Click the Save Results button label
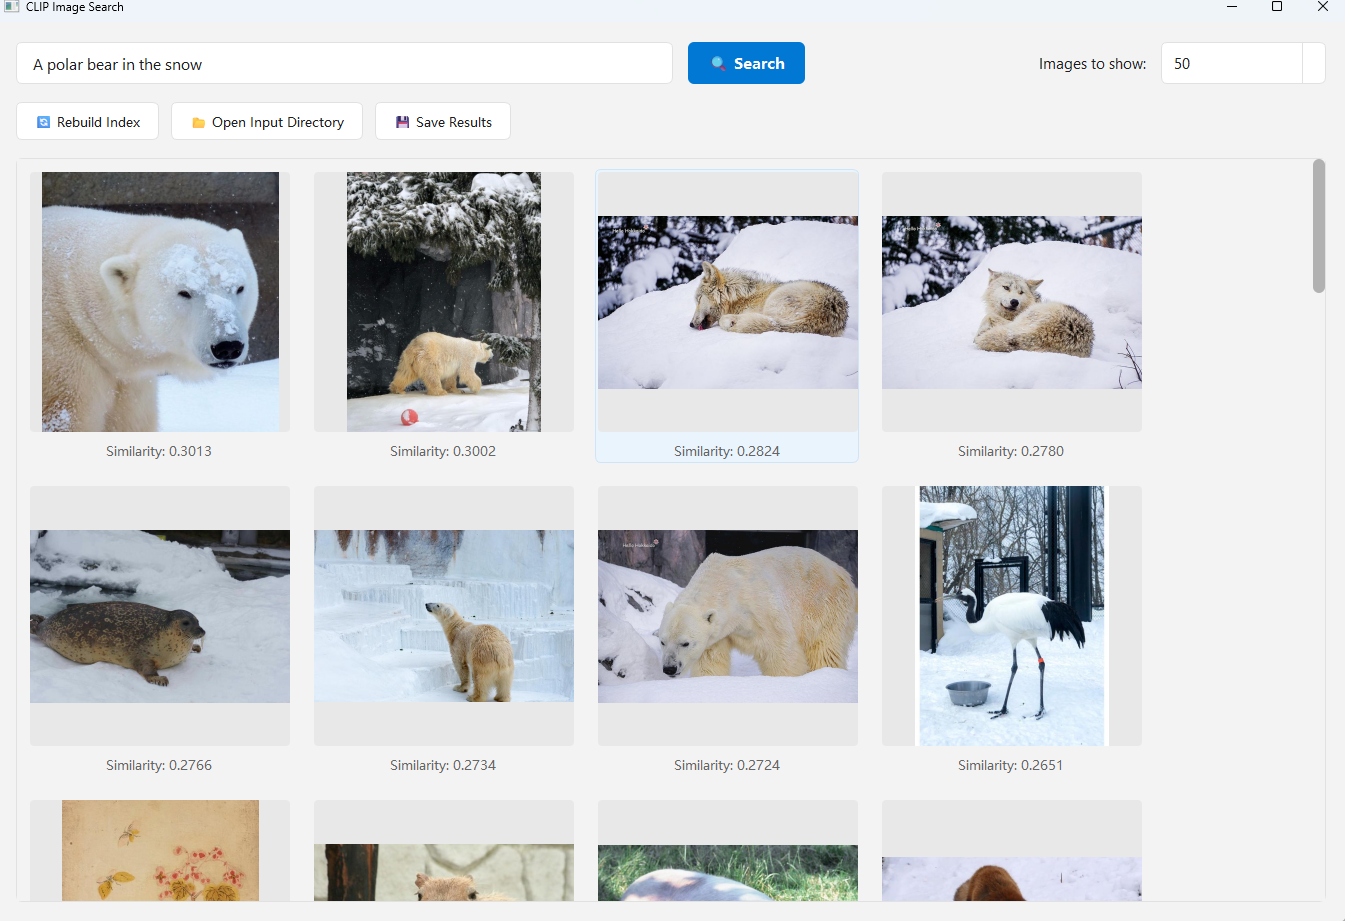Screen dimensions: 1345x921 point(454,122)
